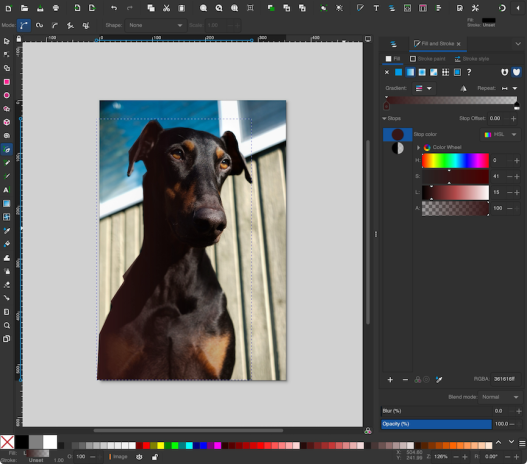
Task: Click the New document icon
Action: point(9,8)
